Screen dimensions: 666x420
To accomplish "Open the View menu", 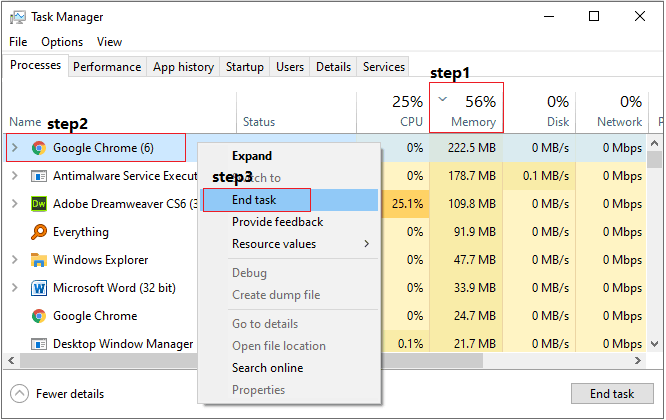I will [109, 42].
